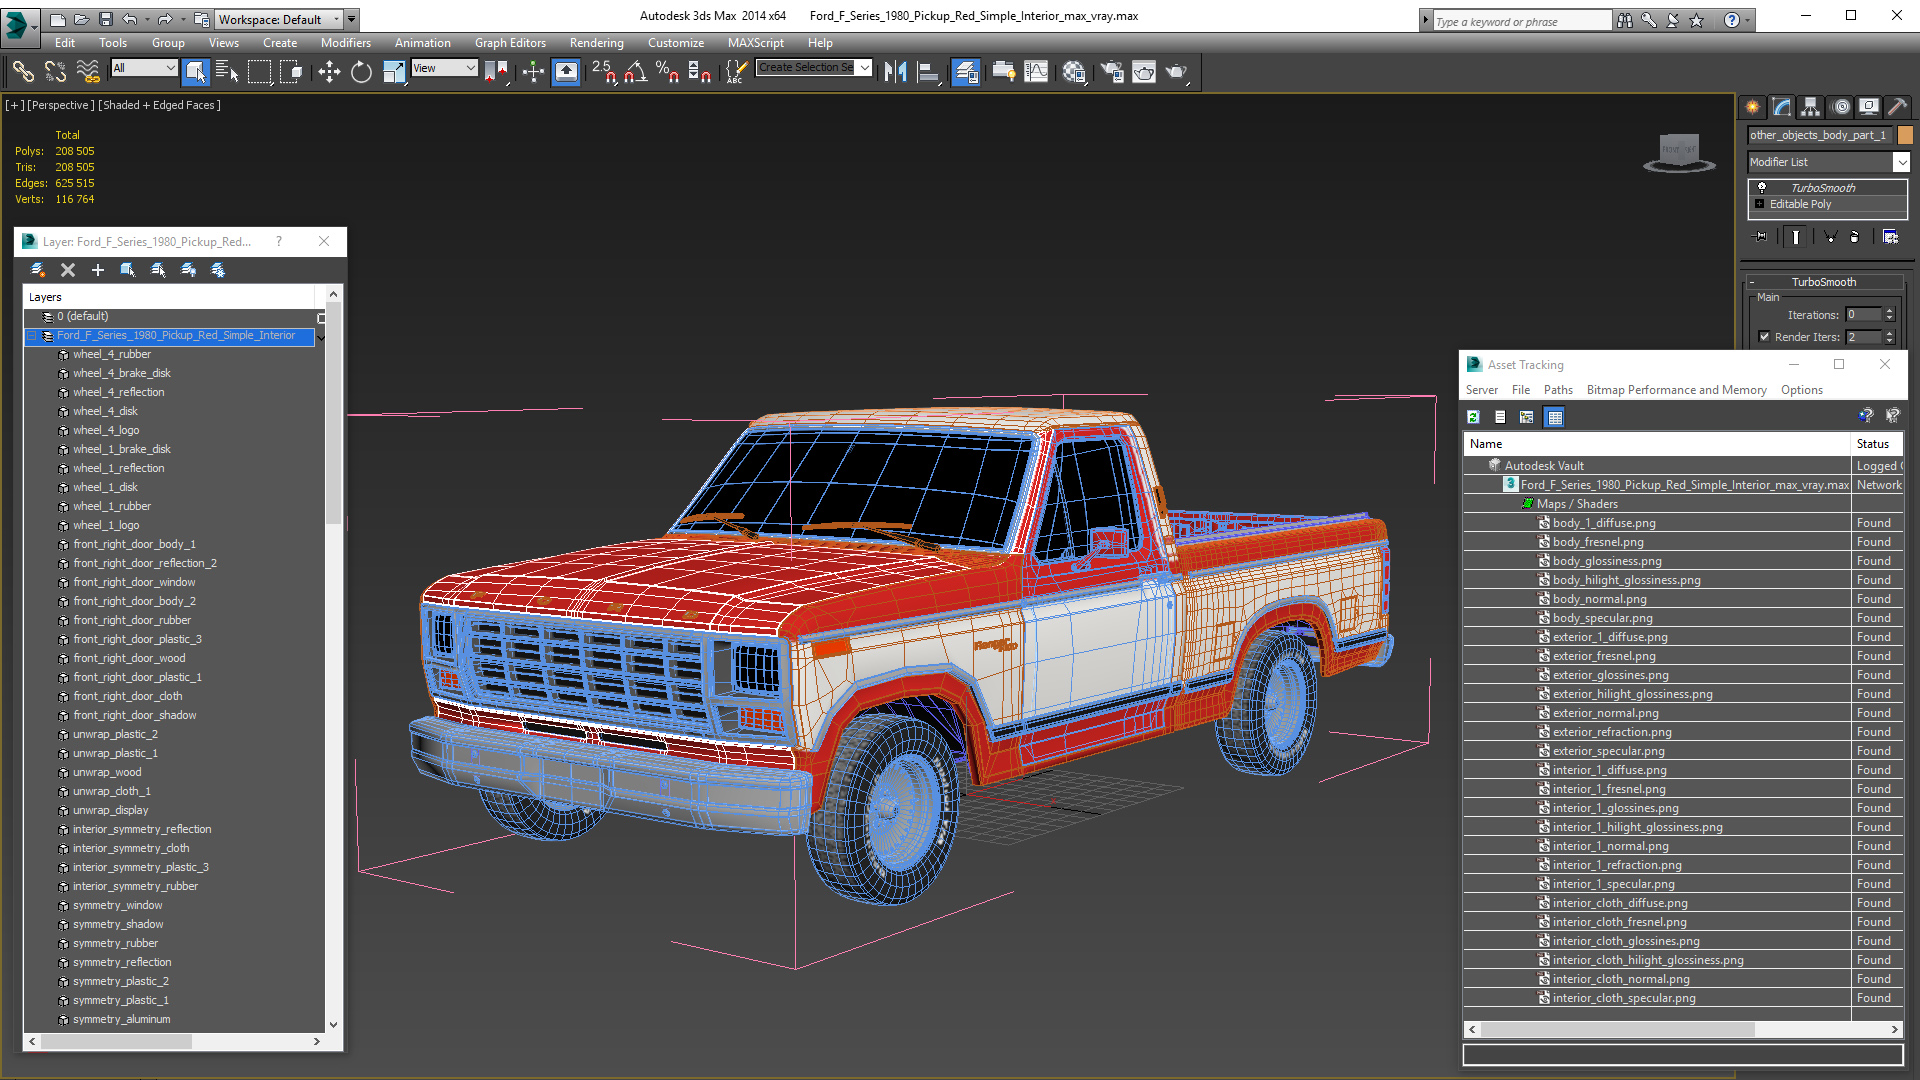The height and width of the screenshot is (1080, 1920).
Task: Click Delete layer X icon
Action: point(68,270)
